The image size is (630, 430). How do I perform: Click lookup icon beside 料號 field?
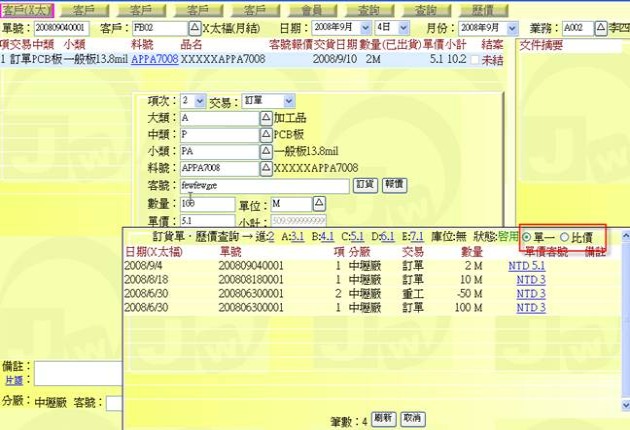tap(266, 168)
